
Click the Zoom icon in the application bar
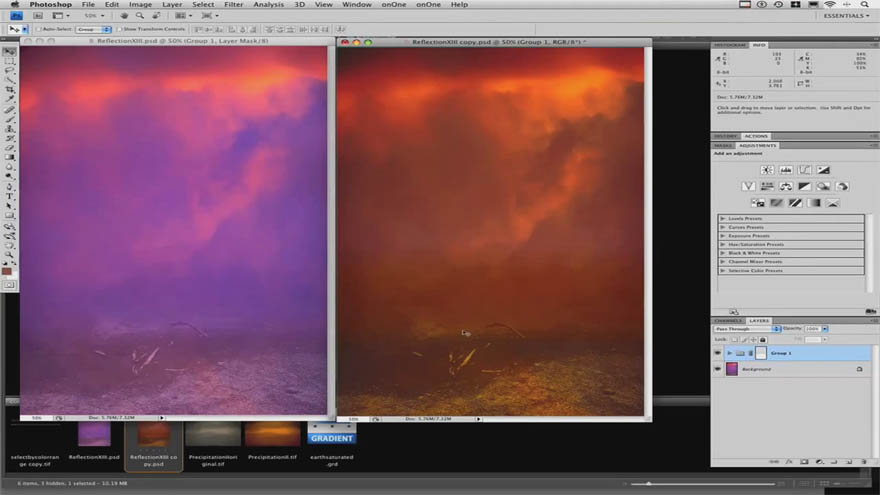tap(140, 16)
